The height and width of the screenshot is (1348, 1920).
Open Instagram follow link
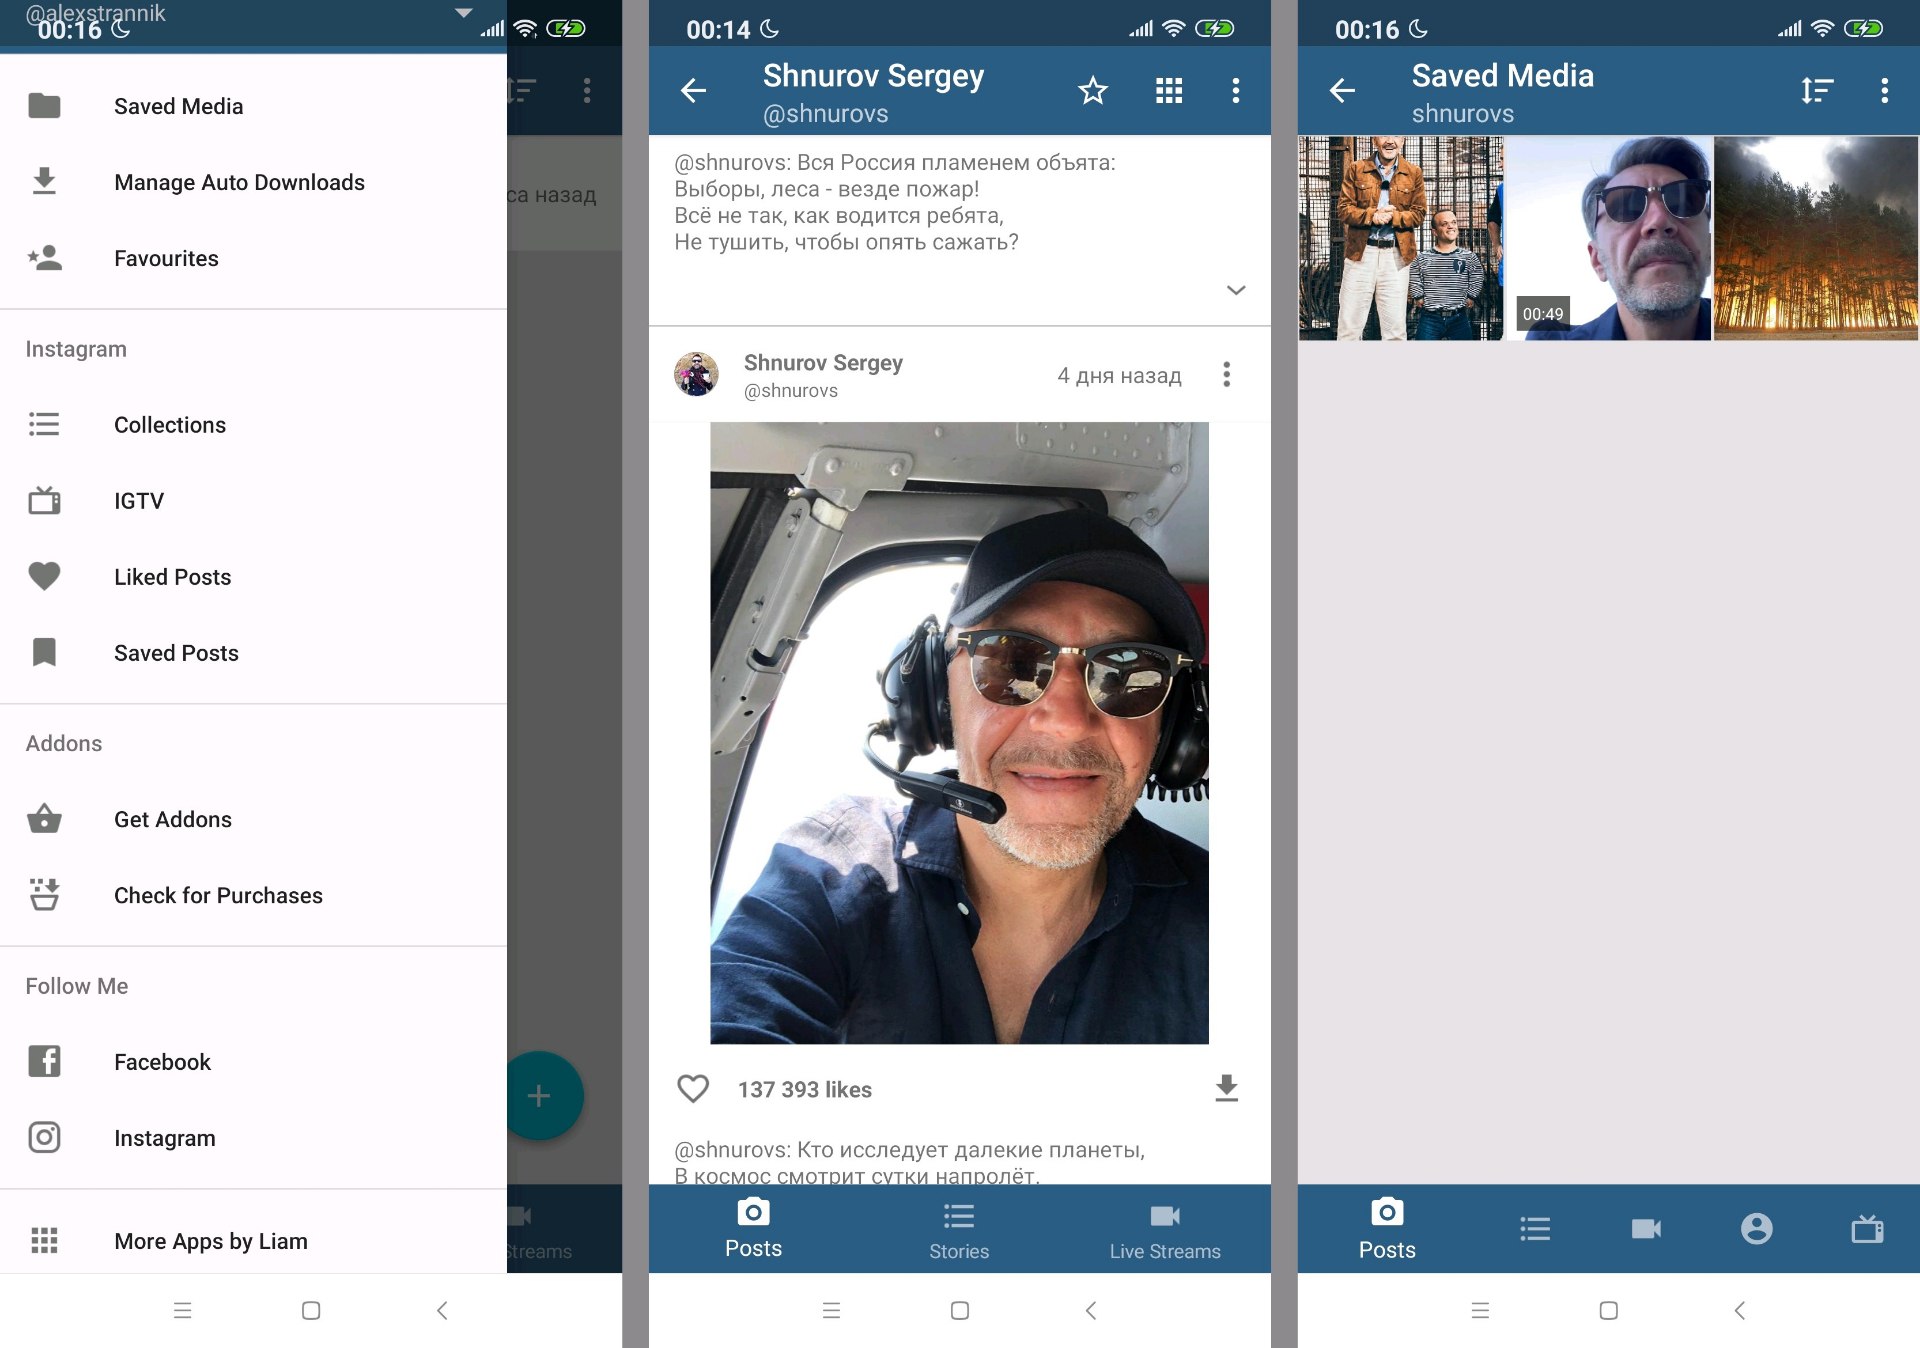[253, 1138]
